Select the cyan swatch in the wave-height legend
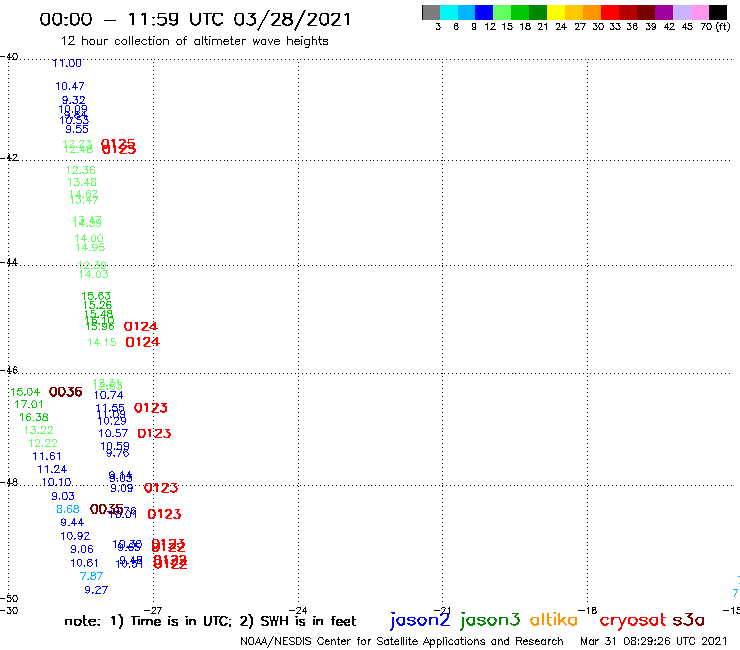Image resolution: width=740 pixels, height=650 pixels. click(x=449, y=12)
